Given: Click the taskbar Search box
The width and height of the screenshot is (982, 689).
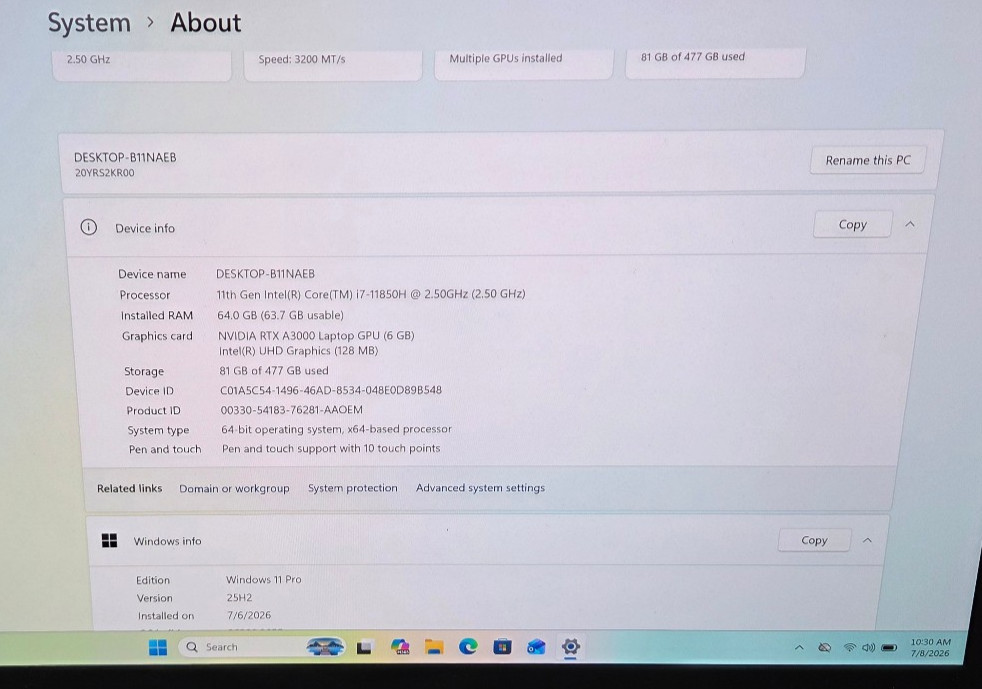Looking at the screenshot, I should [262, 647].
